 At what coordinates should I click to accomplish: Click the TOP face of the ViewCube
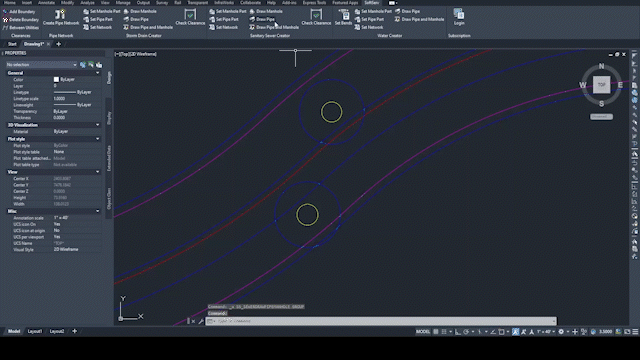tap(601, 85)
